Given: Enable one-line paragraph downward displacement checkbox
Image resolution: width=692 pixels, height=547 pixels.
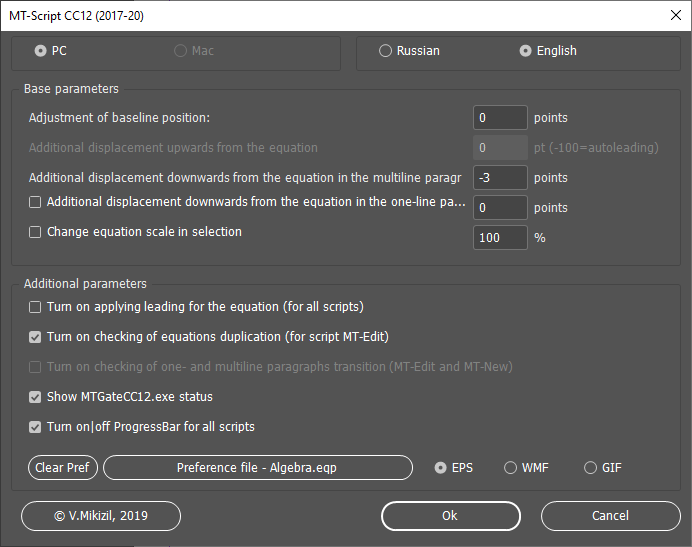Looking at the screenshot, I should [35, 202].
